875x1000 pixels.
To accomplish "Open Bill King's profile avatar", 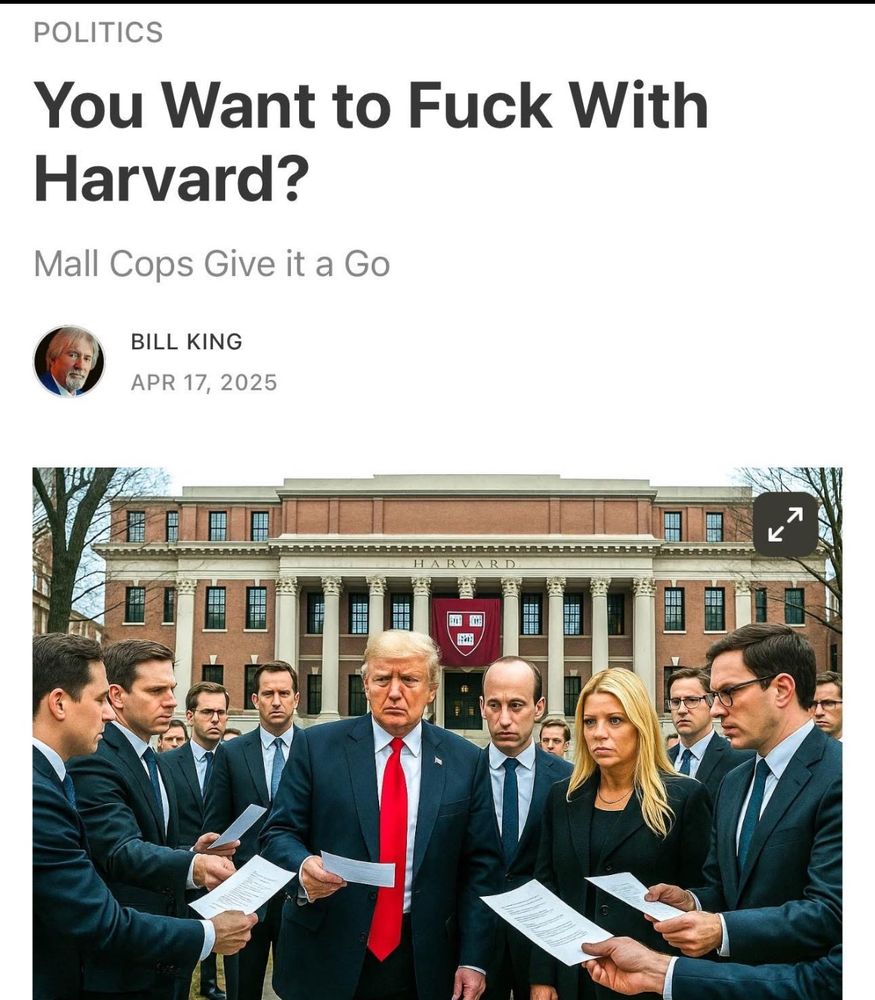I will [69, 361].
